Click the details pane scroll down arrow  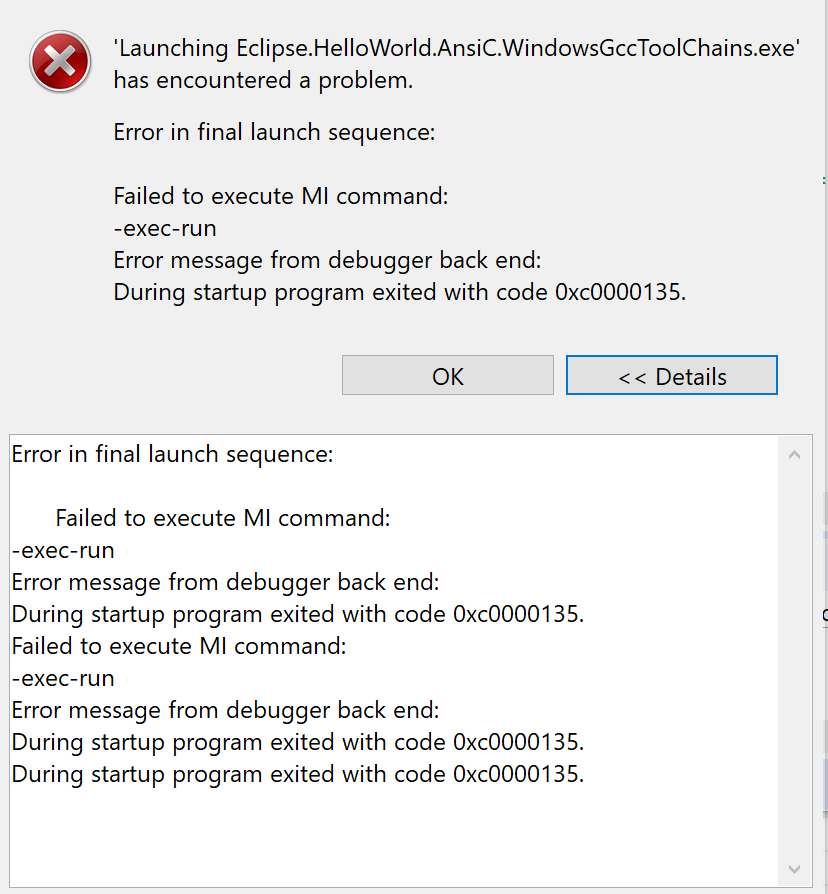[x=794, y=868]
